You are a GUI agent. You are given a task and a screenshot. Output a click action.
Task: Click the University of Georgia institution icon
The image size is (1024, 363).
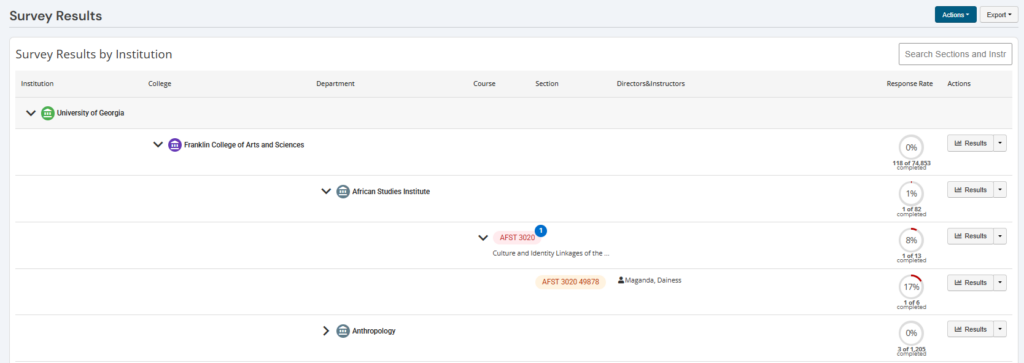(48, 113)
